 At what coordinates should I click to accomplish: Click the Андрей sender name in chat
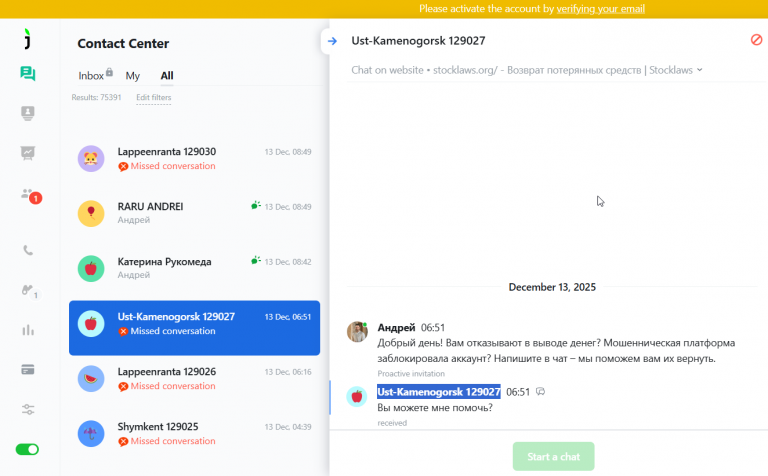[396, 327]
